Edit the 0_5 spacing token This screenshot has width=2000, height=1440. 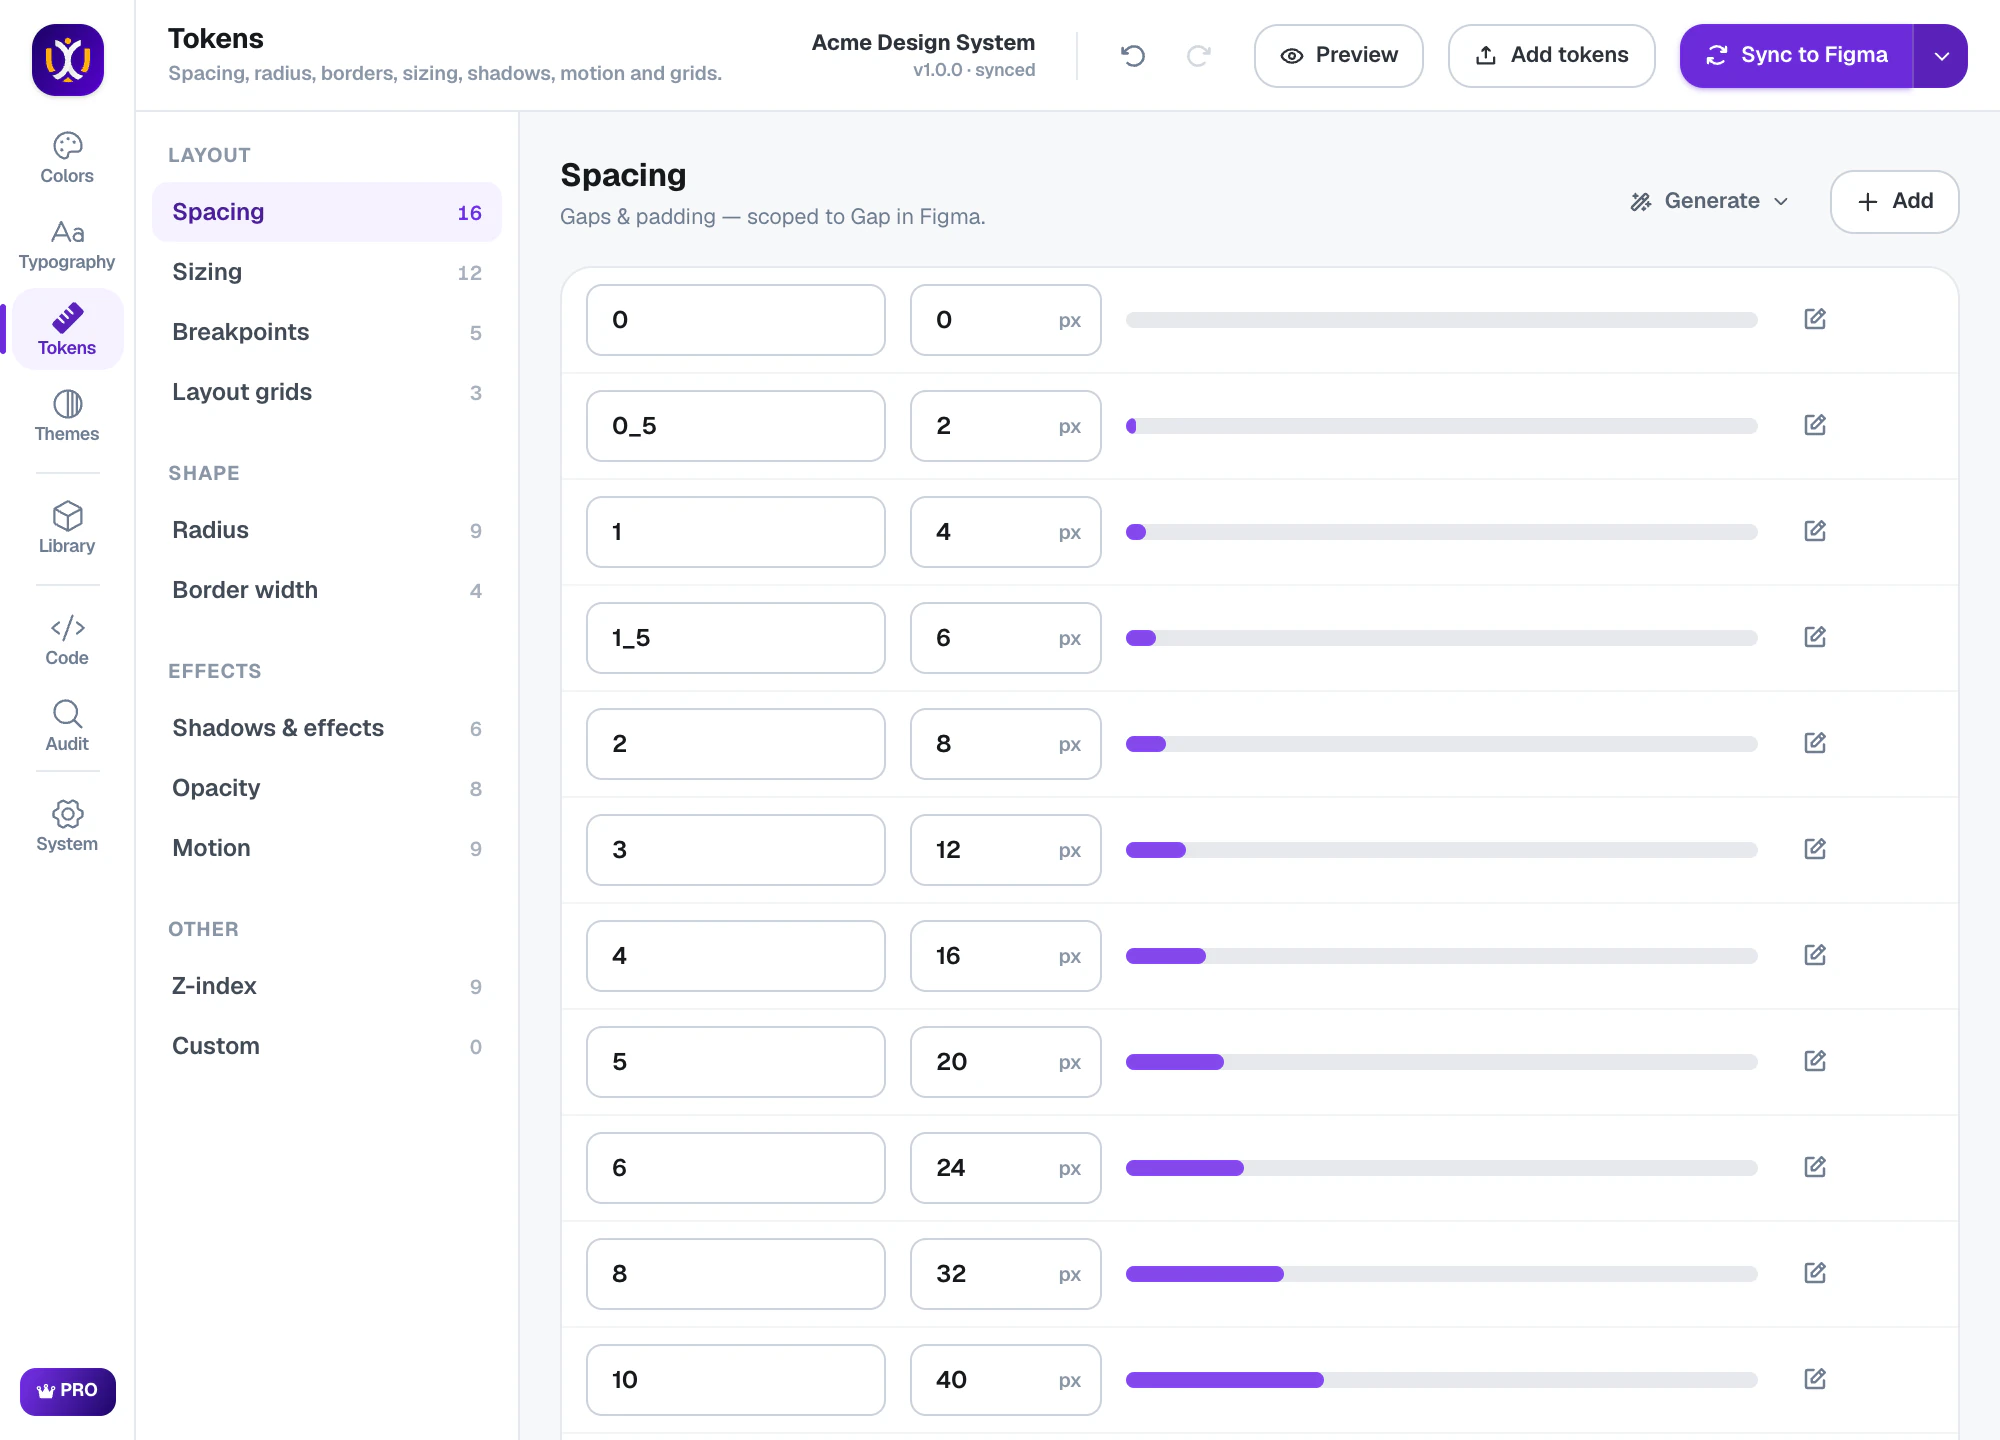pos(1815,425)
